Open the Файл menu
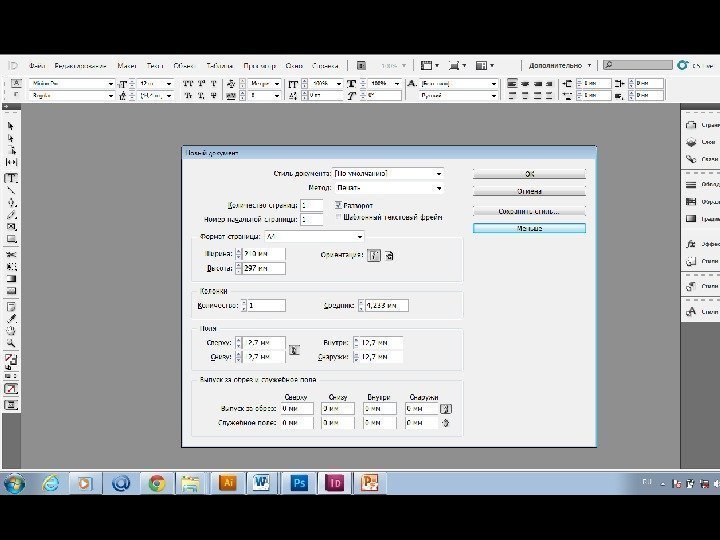 coord(37,66)
